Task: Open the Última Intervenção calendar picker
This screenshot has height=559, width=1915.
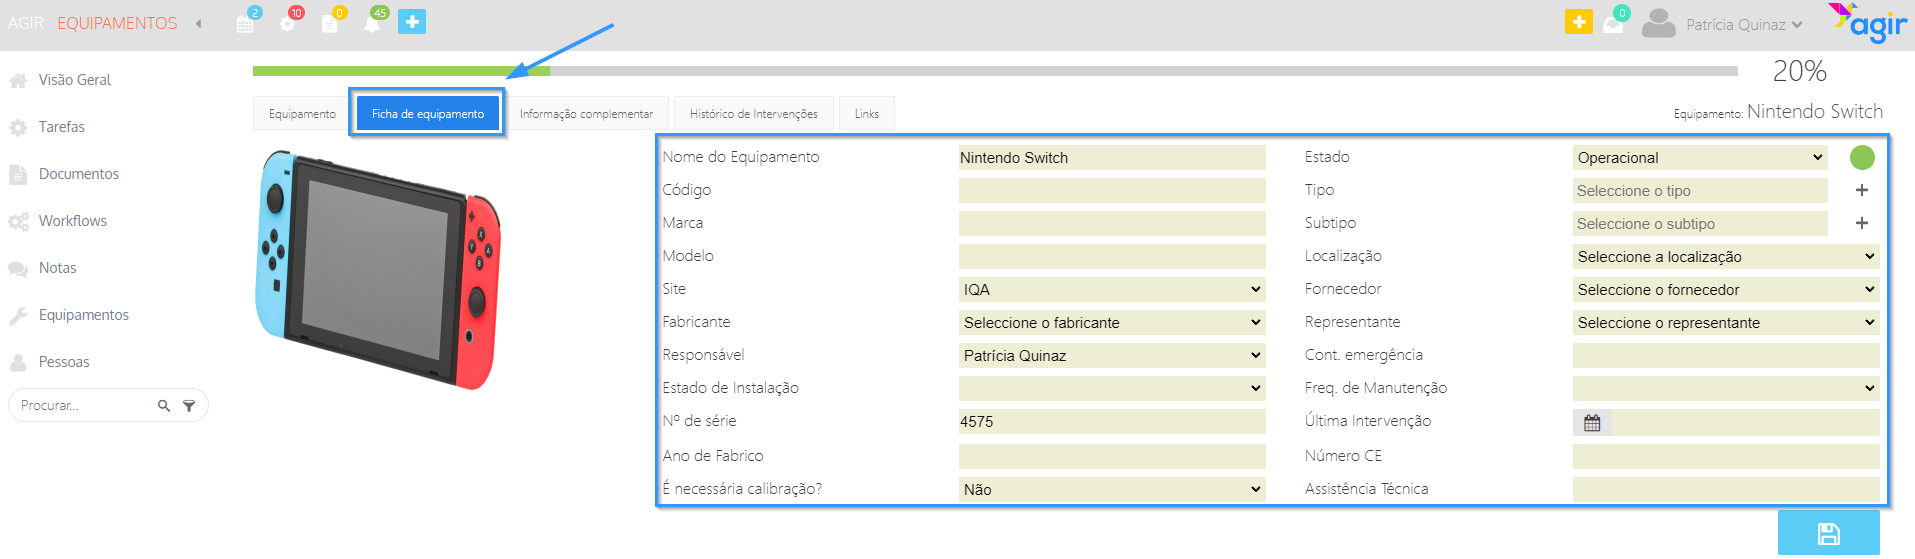Action: pos(1592,423)
